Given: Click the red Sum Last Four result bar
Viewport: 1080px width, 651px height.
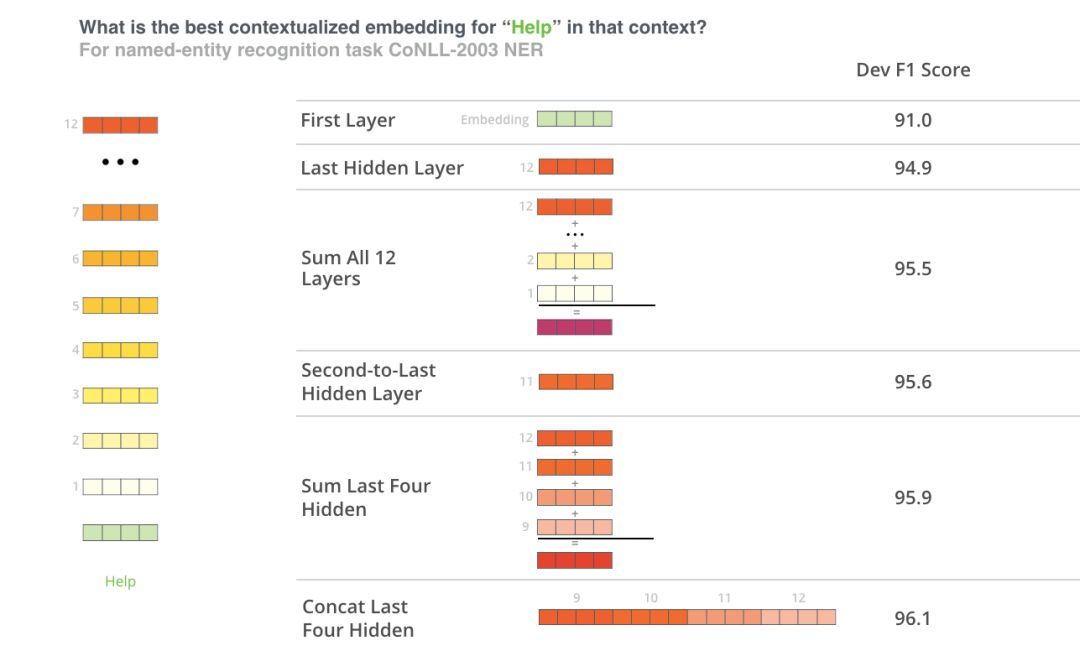Looking at the screenshot, I should point(574,560).
